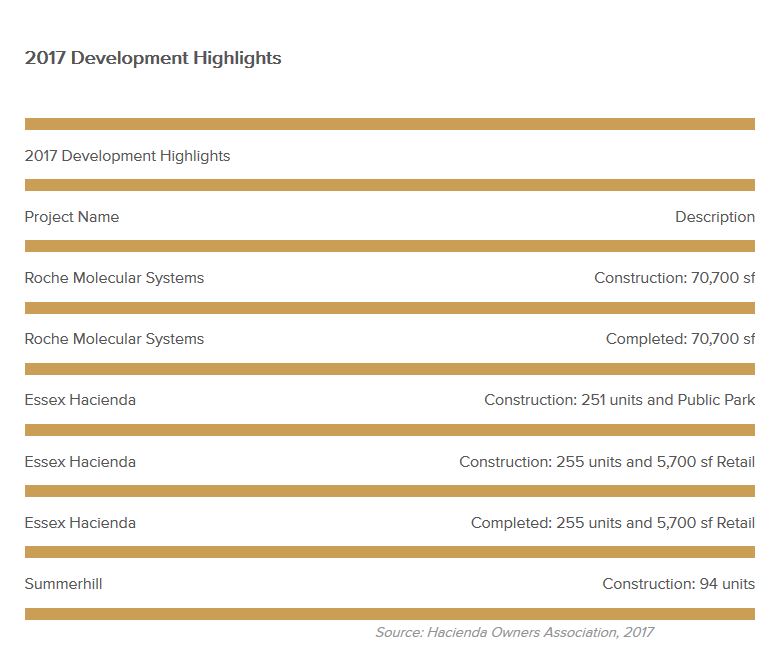Screen dimensions: 771x654
Task: Click the "Construction: 94 units" description
Action: [678, 584]
